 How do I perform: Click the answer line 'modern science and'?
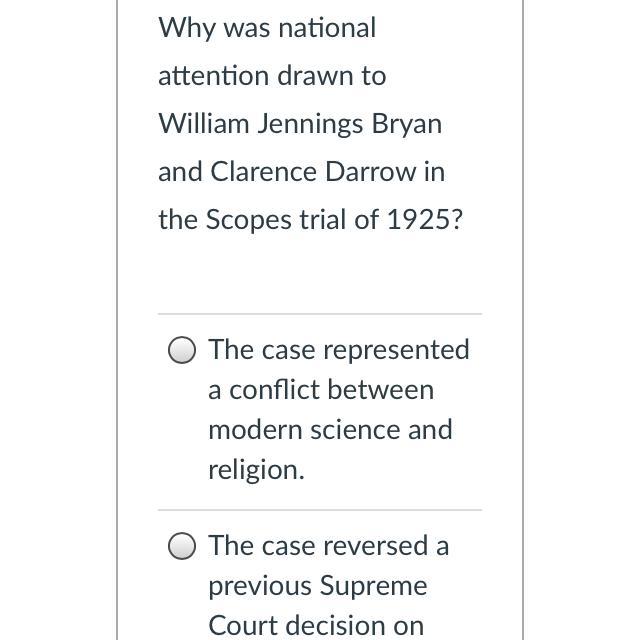330,430
